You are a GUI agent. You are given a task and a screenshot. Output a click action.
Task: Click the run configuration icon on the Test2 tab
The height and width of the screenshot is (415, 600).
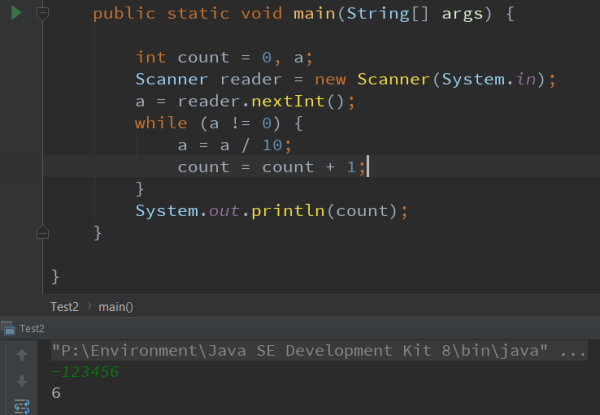coord(9,328)
